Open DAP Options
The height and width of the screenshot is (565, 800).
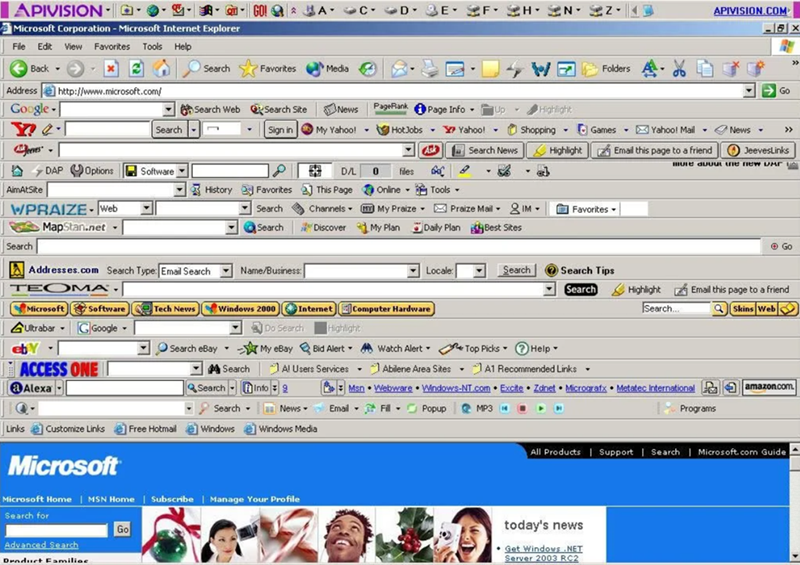click(x=92, y=171)
